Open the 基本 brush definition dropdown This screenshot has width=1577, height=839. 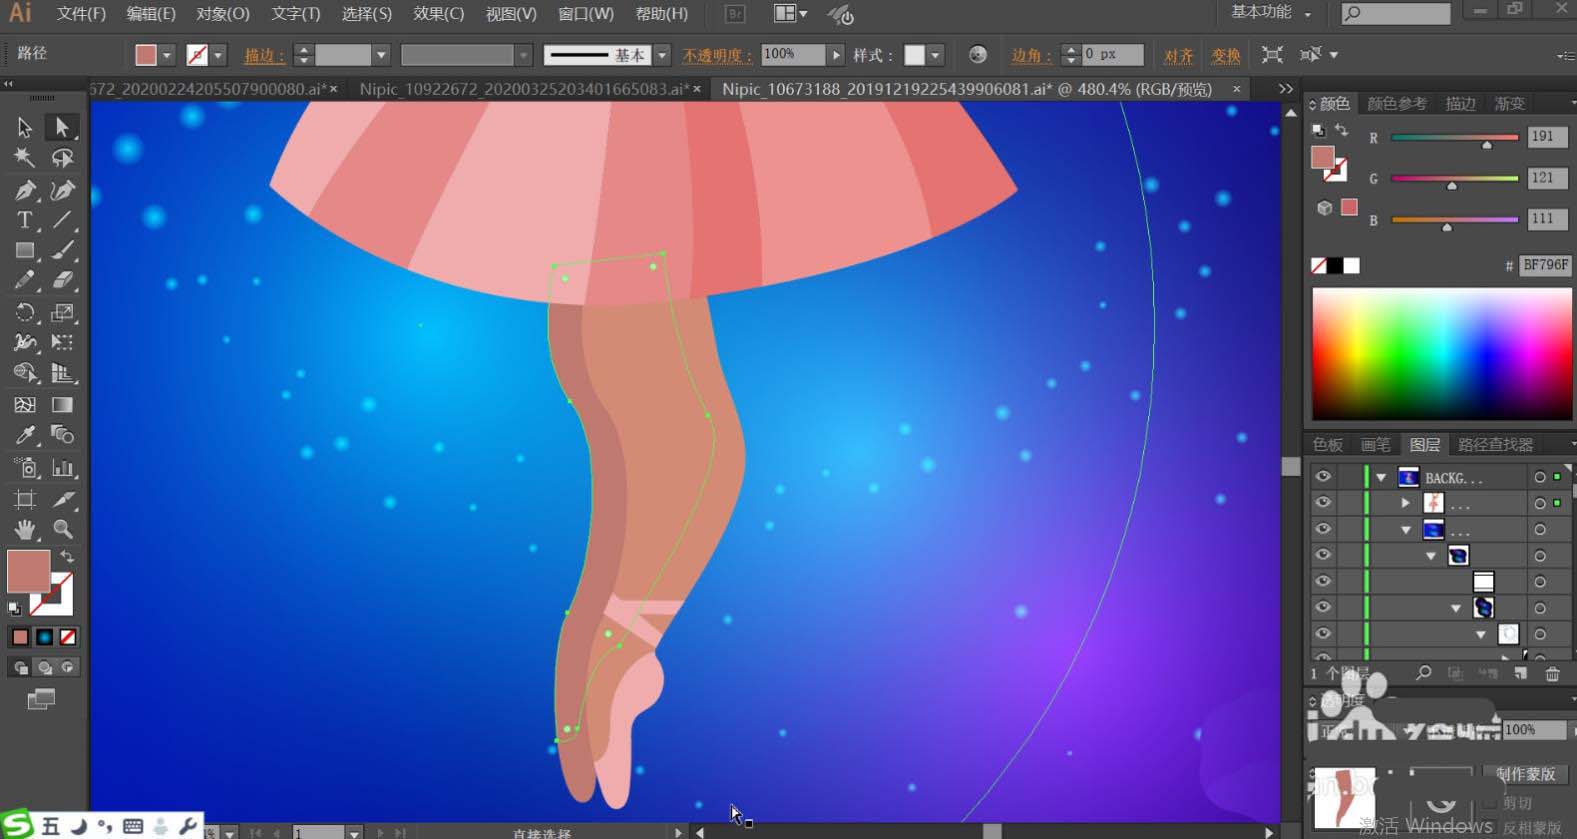[x=662, y=55]
